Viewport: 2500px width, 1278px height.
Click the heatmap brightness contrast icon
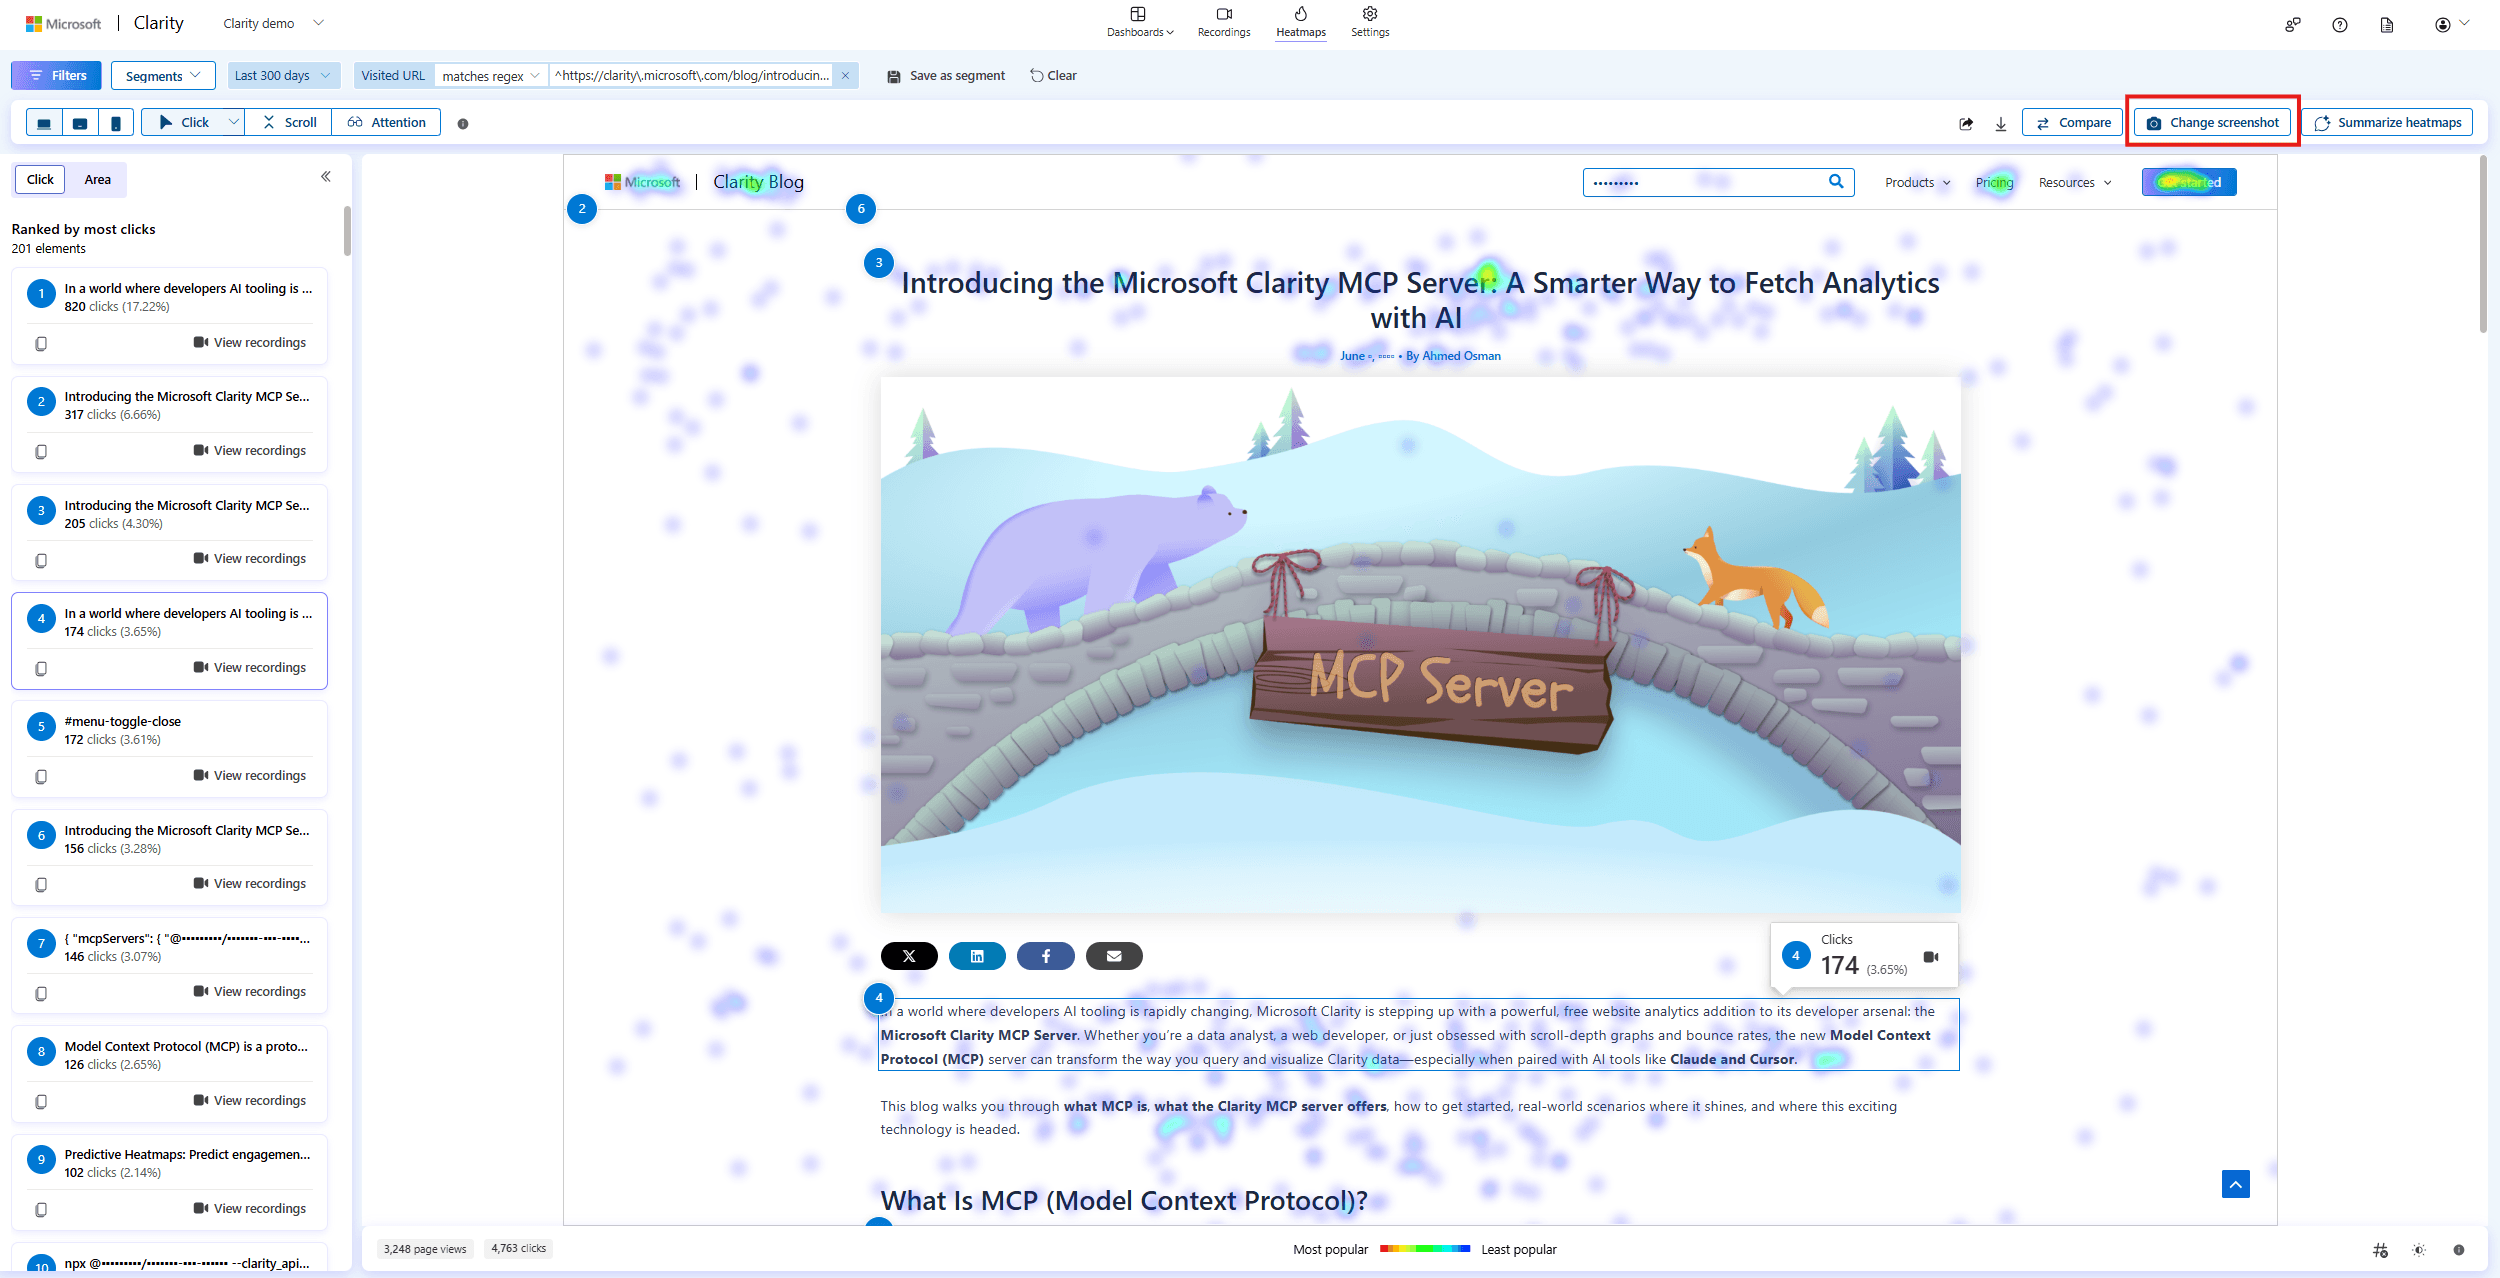(x=2419, y=1250)
